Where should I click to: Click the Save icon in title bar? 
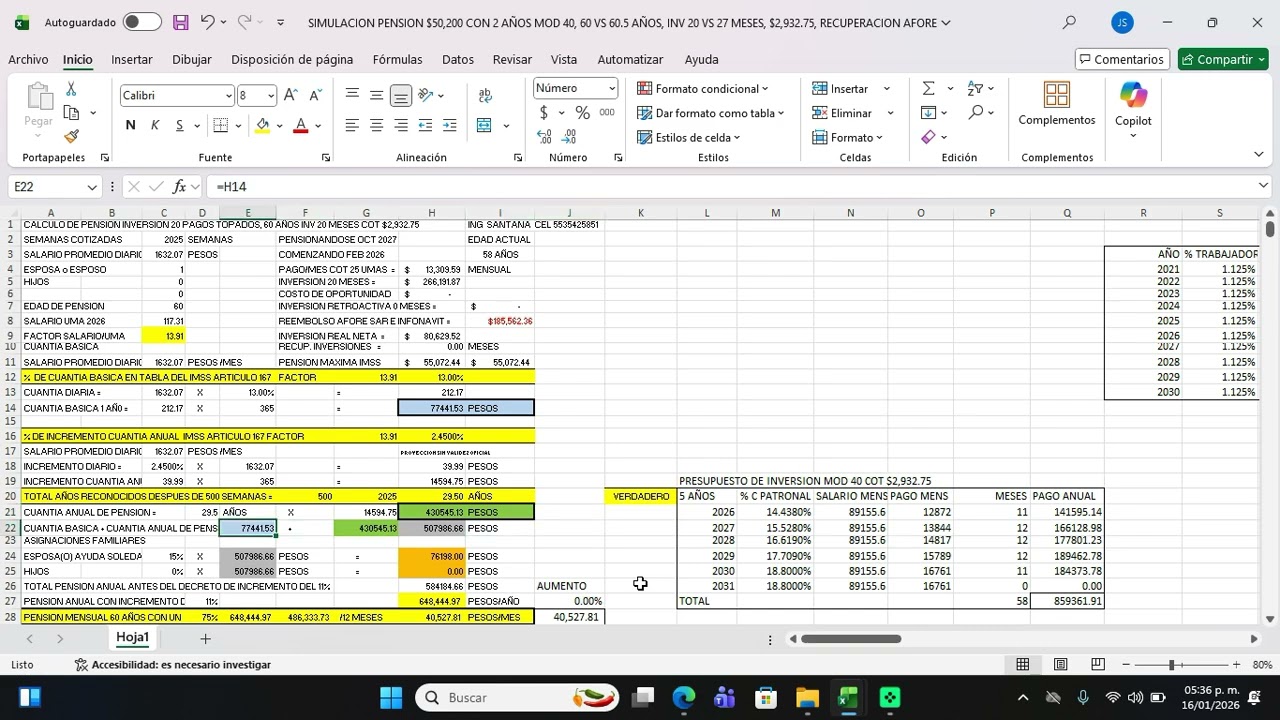pyautogui.click(x=180, y=22)
